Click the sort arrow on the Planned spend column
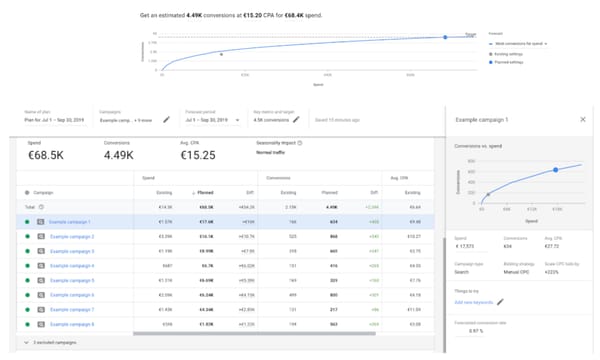Screen dimensions: 600x360 click(193, 192)
